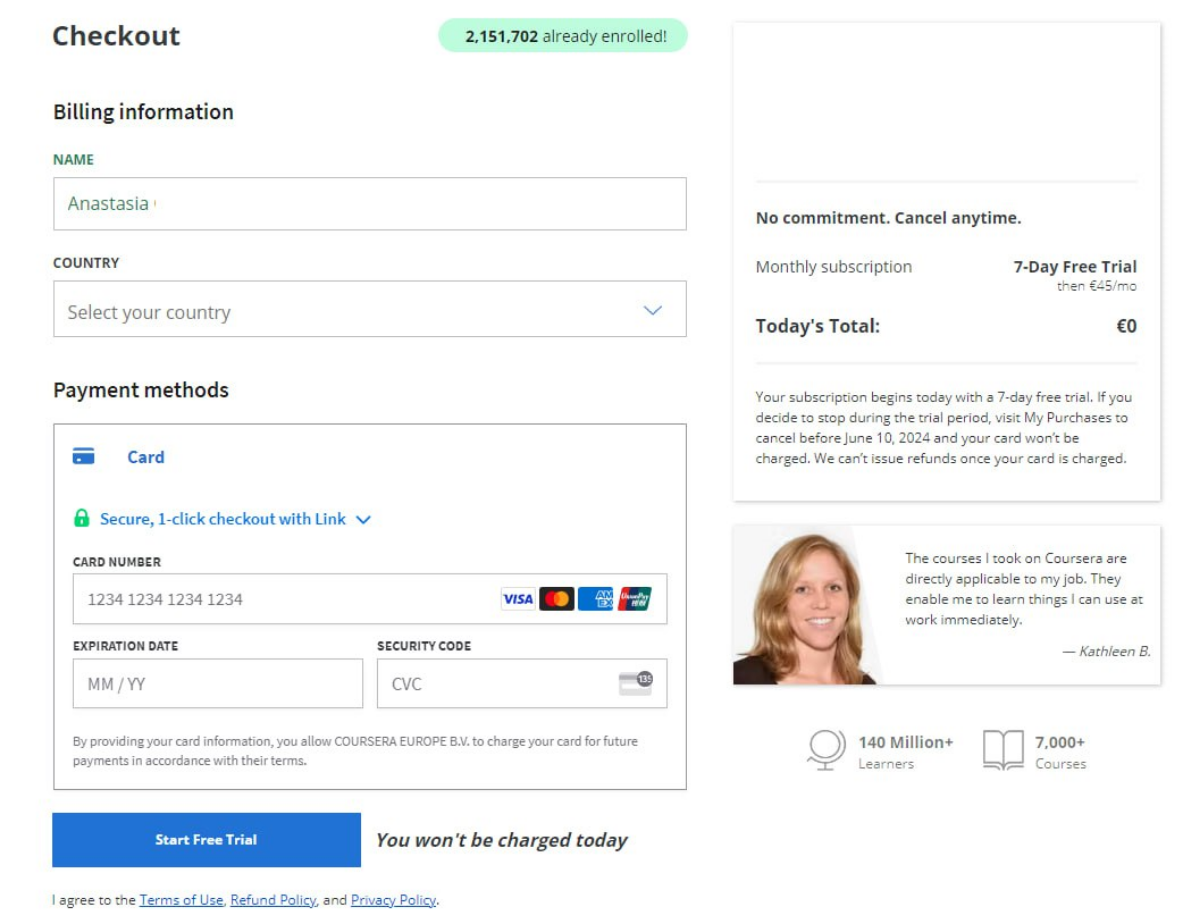This screenshot has width=1200, height=924.
Task: Open the Privacy Policy link
Action: coord(393,900)
